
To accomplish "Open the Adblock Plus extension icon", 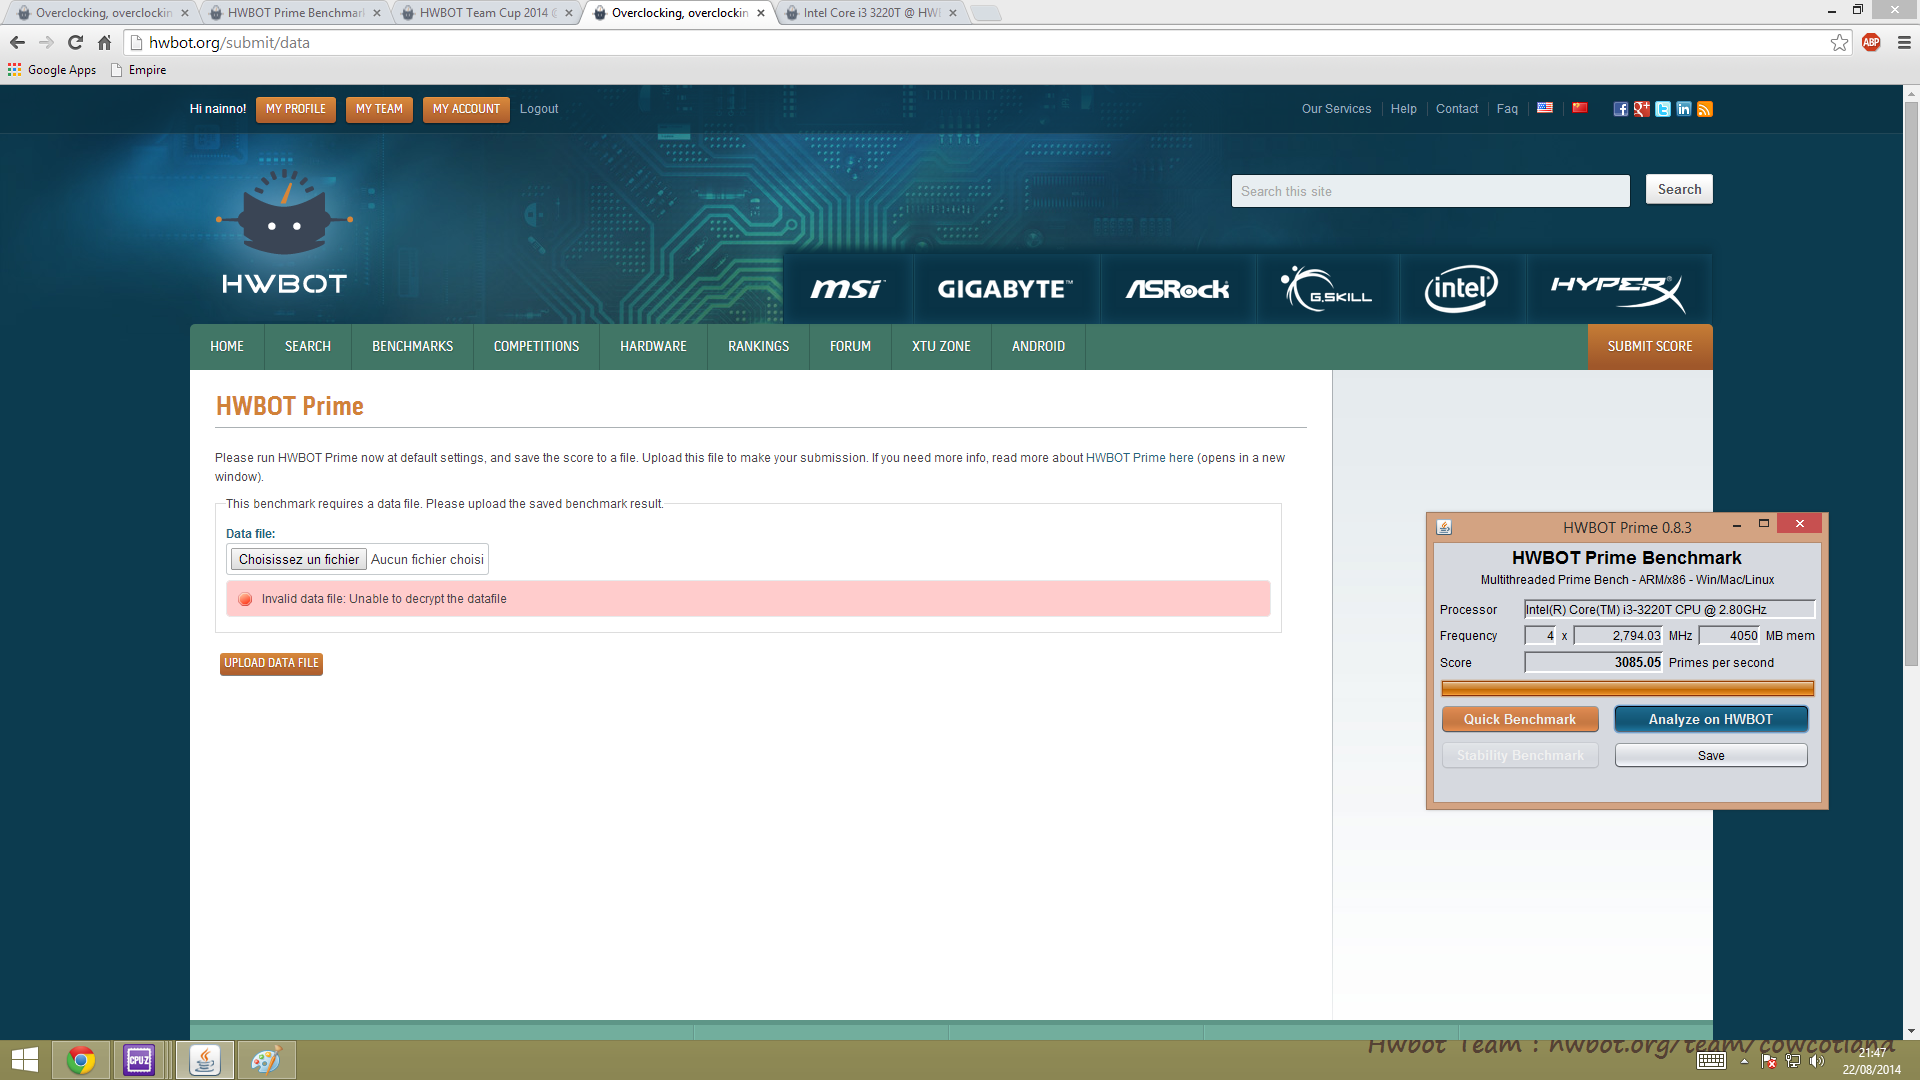I will [1871, 42].
